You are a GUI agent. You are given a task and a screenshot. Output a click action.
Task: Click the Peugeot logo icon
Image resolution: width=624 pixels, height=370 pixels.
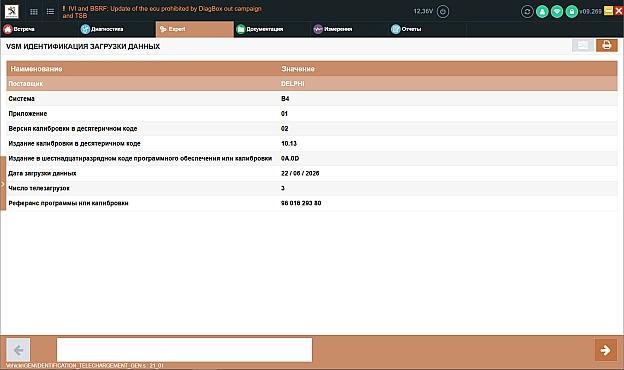point(11,12)
